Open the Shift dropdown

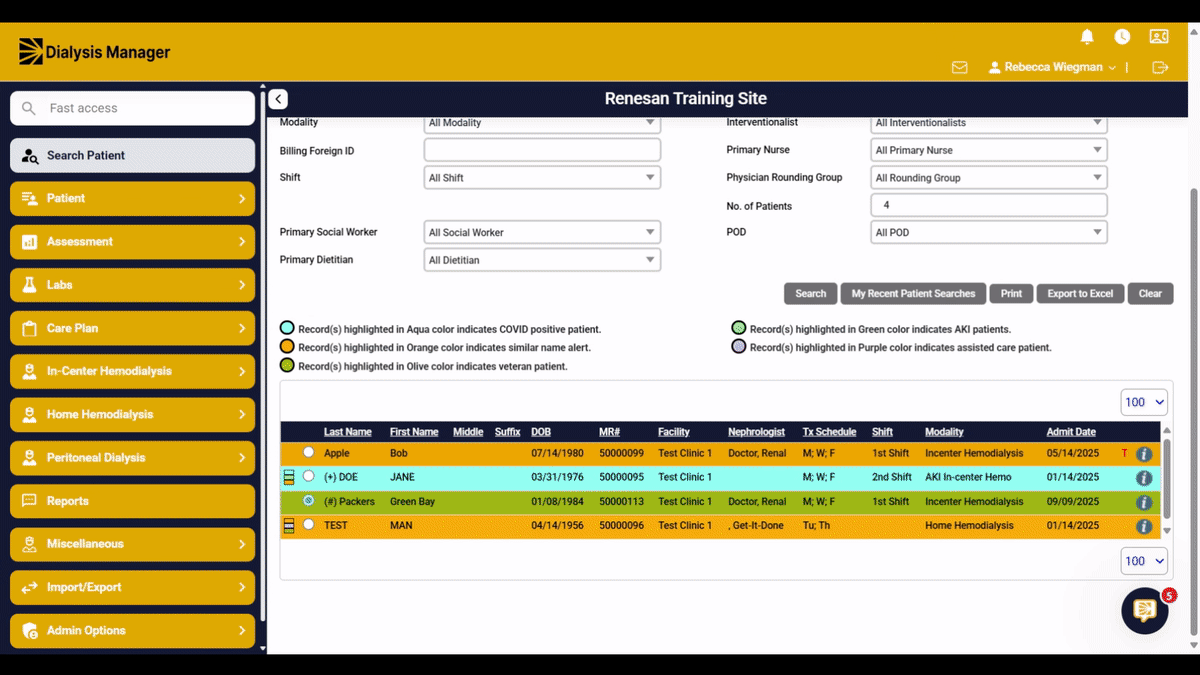542,178
